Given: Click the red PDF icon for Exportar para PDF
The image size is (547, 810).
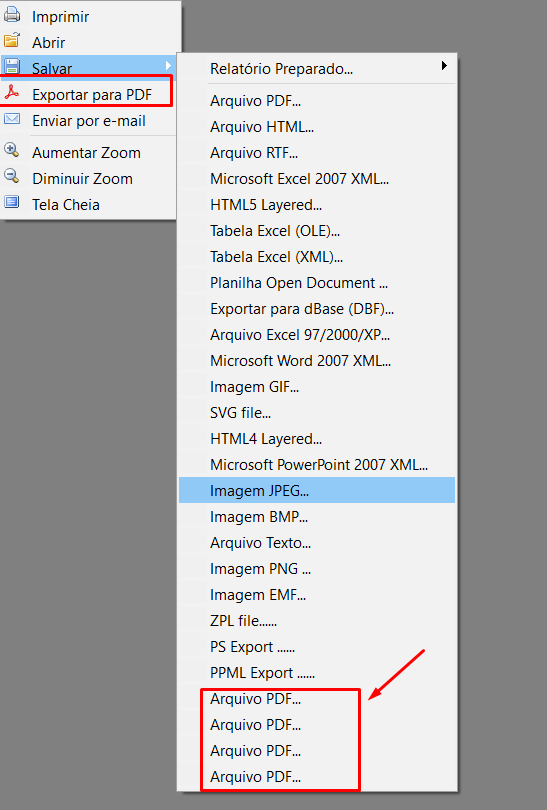Looking at the screenshot, I should [x=12, y=92].
